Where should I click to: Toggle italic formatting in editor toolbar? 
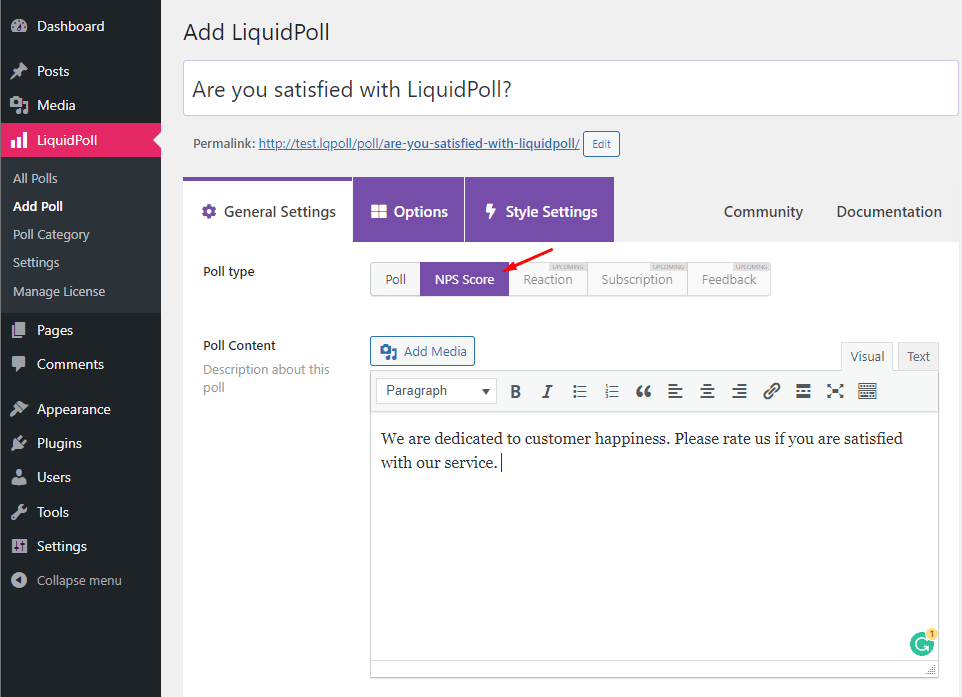[x=547, y=391]
